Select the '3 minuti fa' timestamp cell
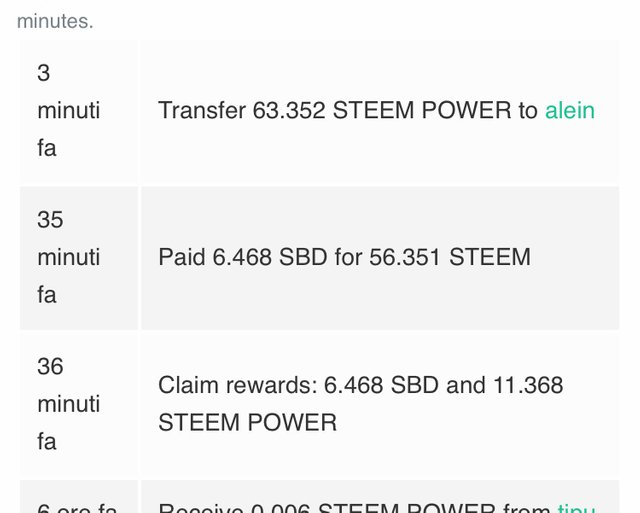Screen dimensions: 640x513 point(79,111)
